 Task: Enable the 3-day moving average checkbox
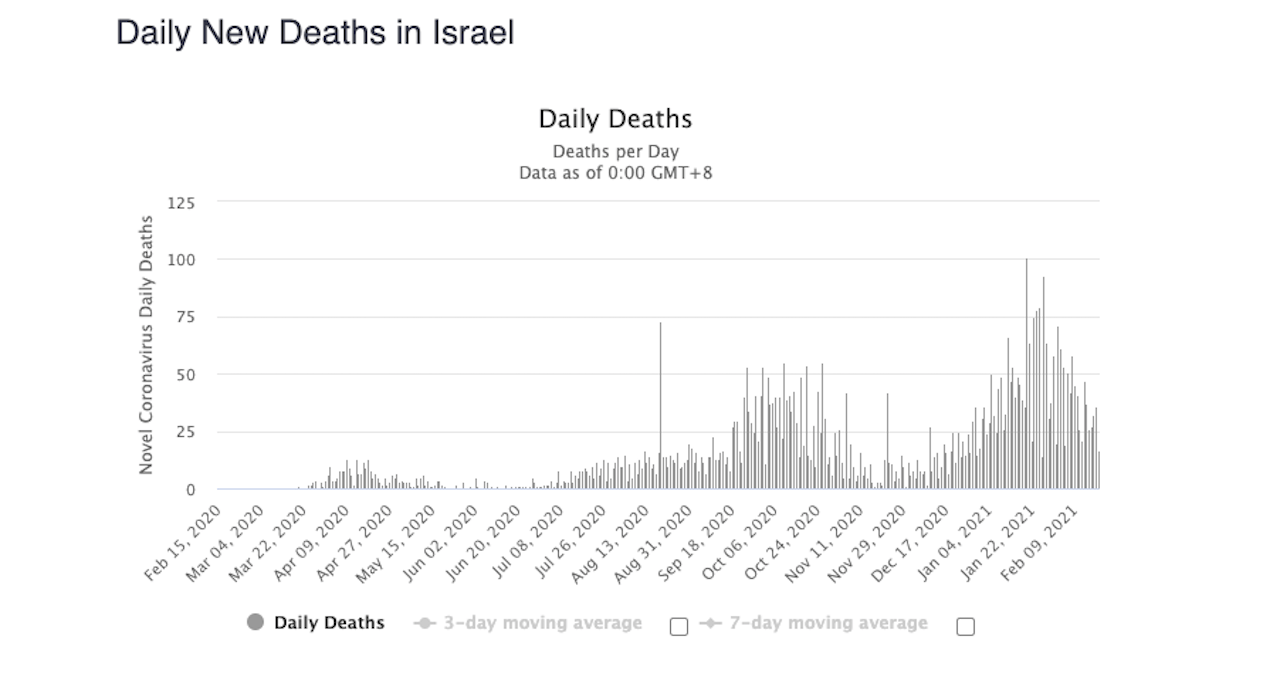(x=679, y=627)
